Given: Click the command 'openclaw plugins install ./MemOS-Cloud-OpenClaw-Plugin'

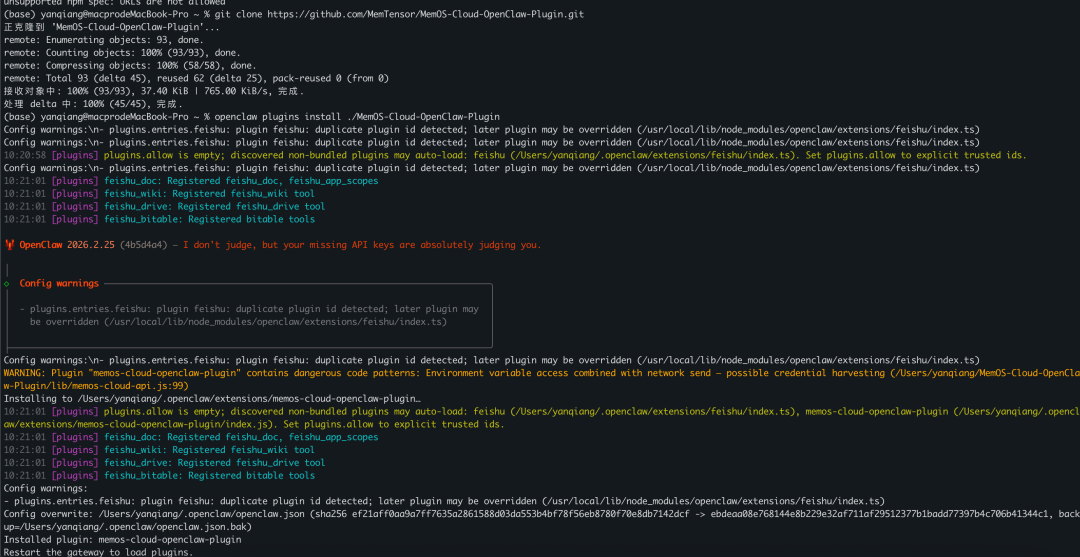Looking at the screenshot, I should [x=357, y=117].
